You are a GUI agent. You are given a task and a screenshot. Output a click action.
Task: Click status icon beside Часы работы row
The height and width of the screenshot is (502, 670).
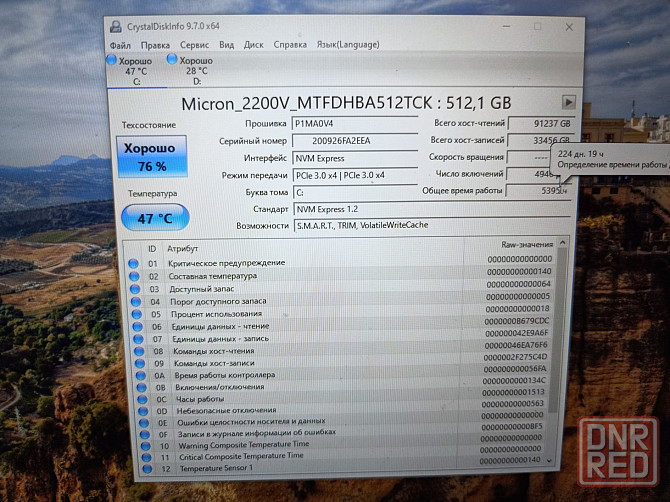pyautogui.click(x=134, y=399)
